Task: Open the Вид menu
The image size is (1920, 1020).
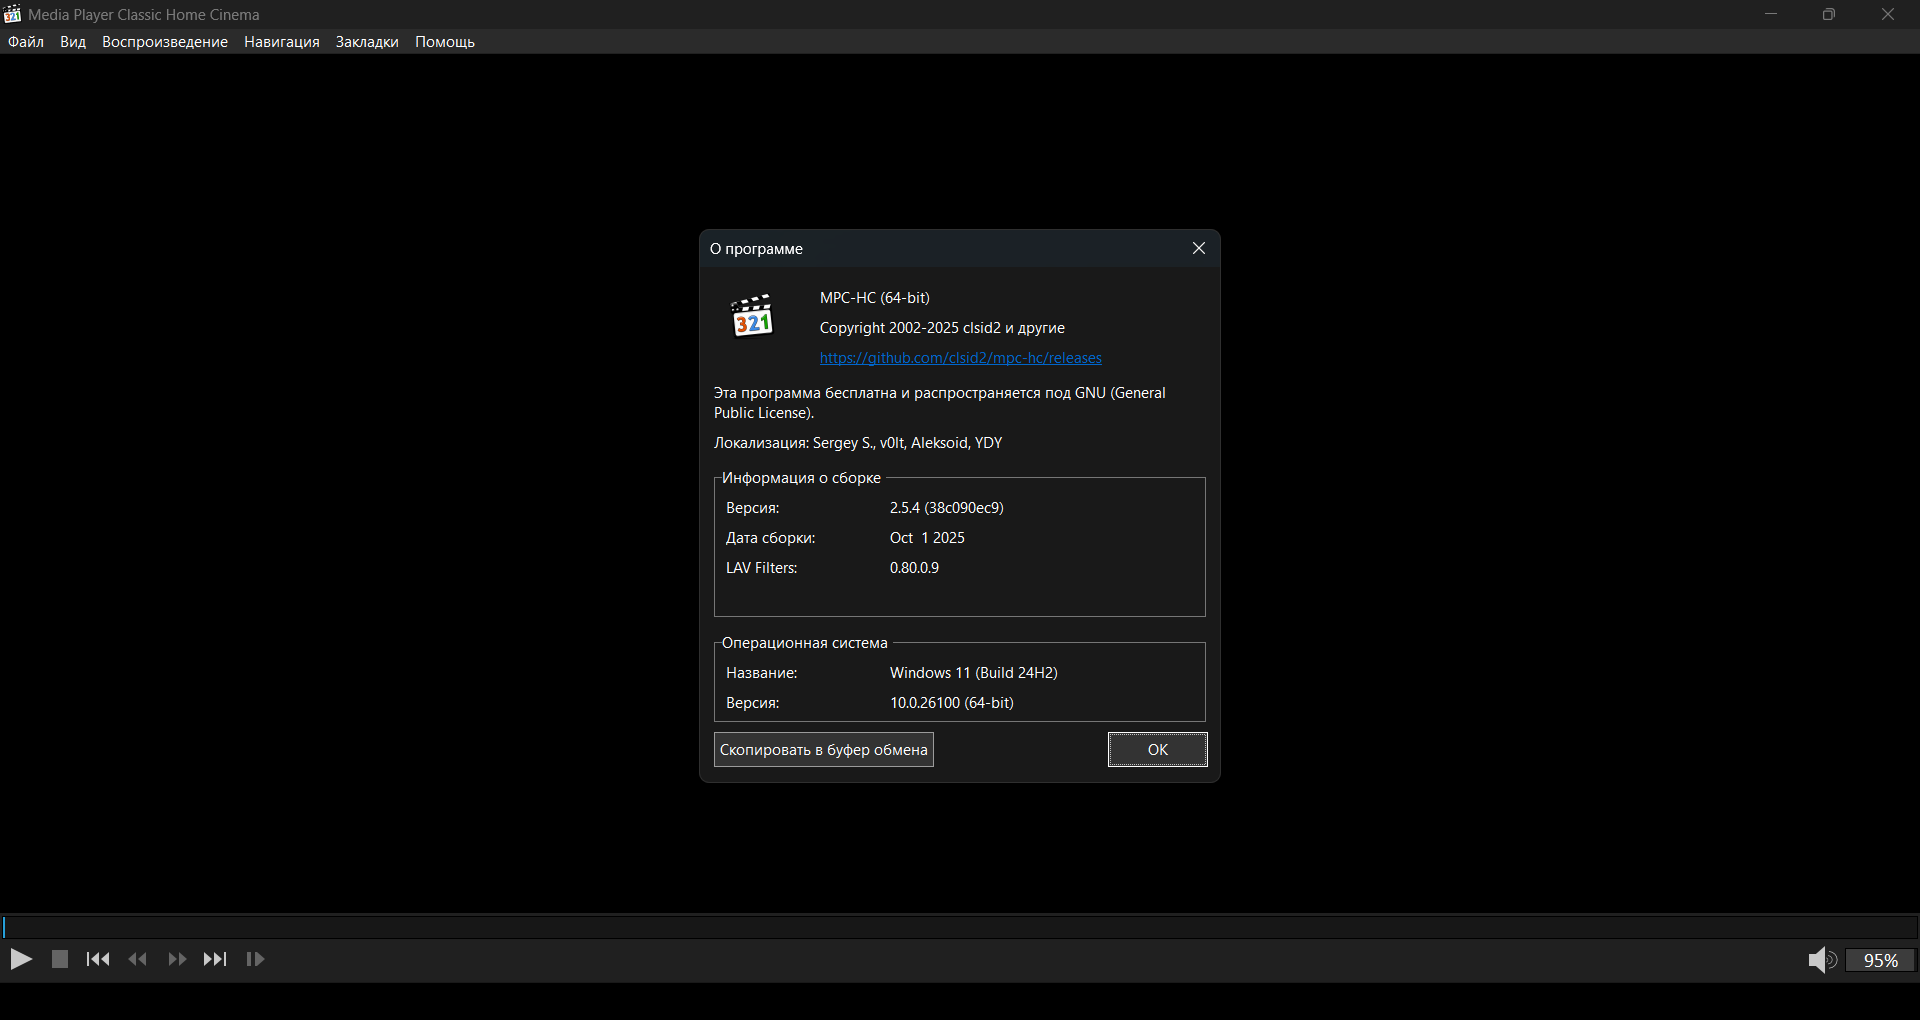Action: pyautogui.click(x=73, y=42)
